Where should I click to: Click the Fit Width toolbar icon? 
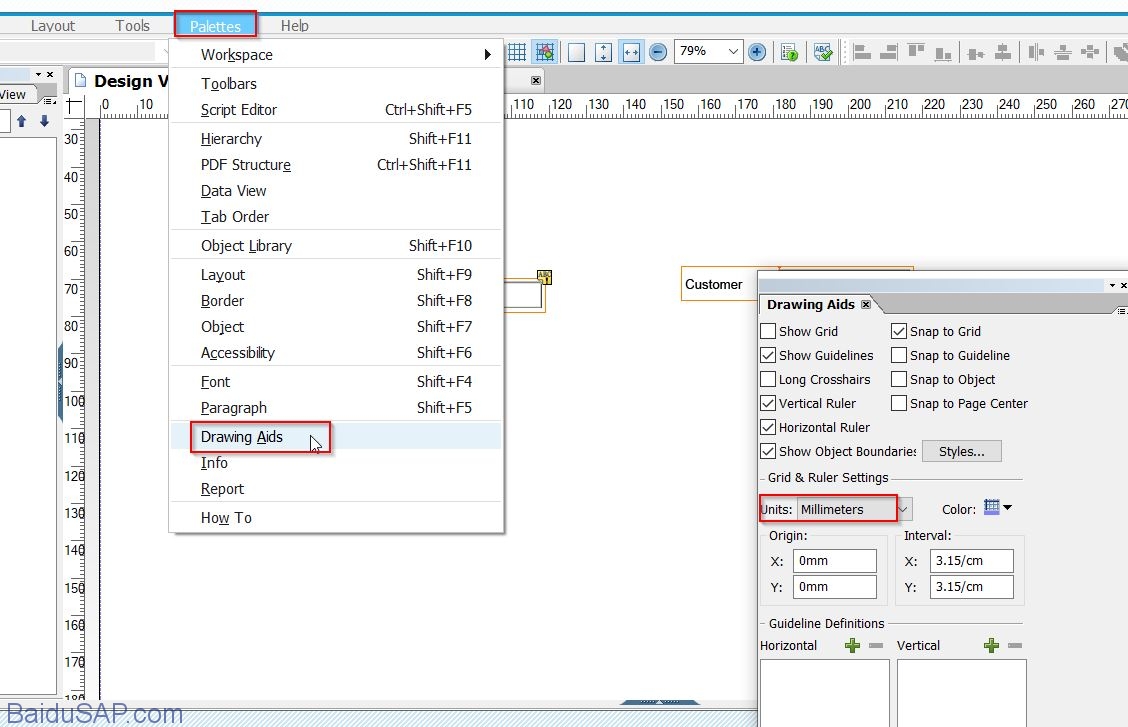click(x=631, y=52)
